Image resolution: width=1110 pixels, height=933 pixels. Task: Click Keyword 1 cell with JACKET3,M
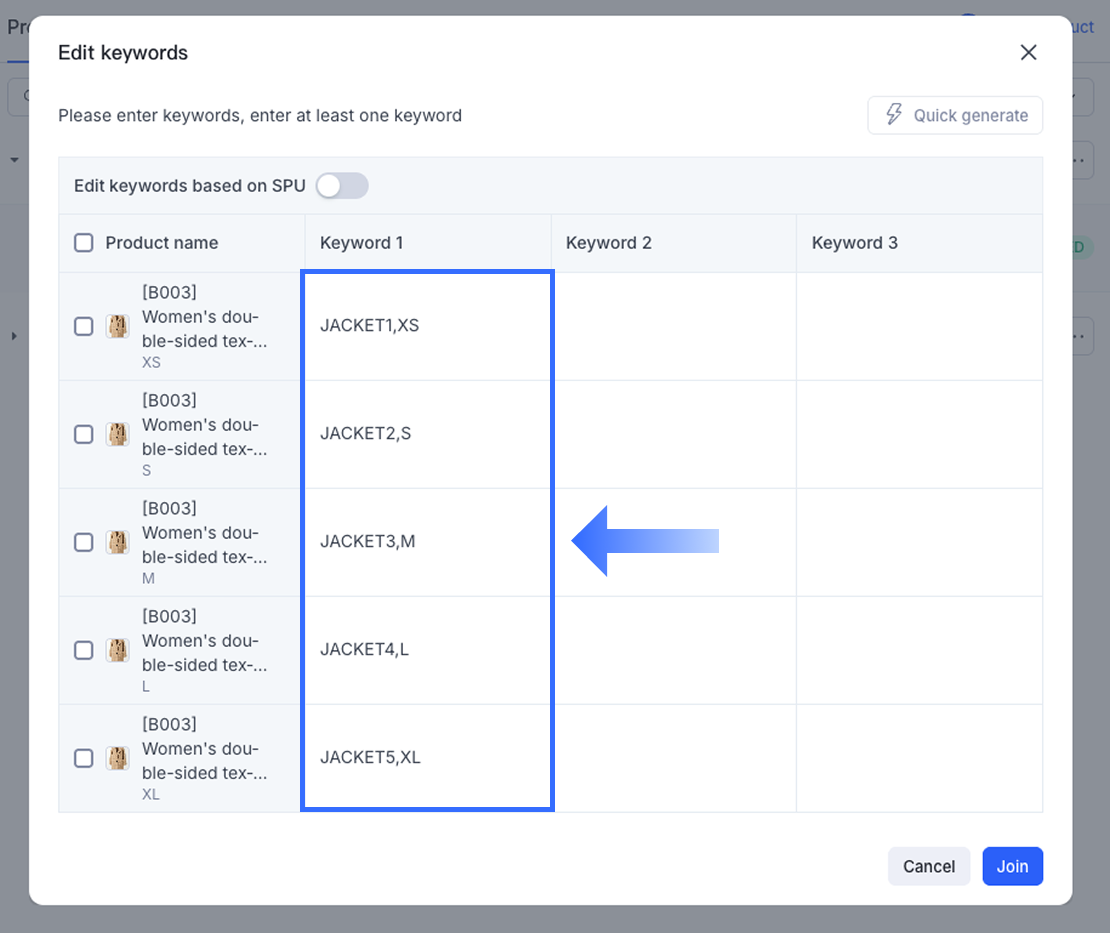tap(427, 542)
